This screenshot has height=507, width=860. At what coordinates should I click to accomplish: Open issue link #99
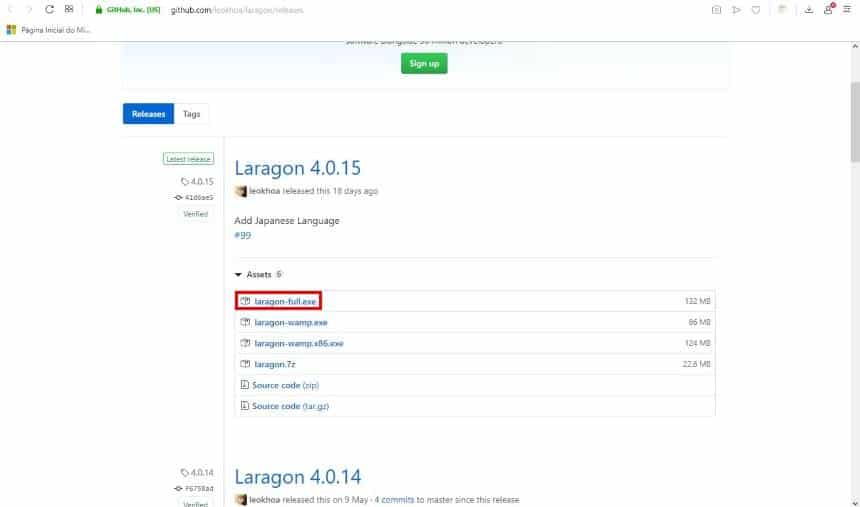tap(242, 235)
